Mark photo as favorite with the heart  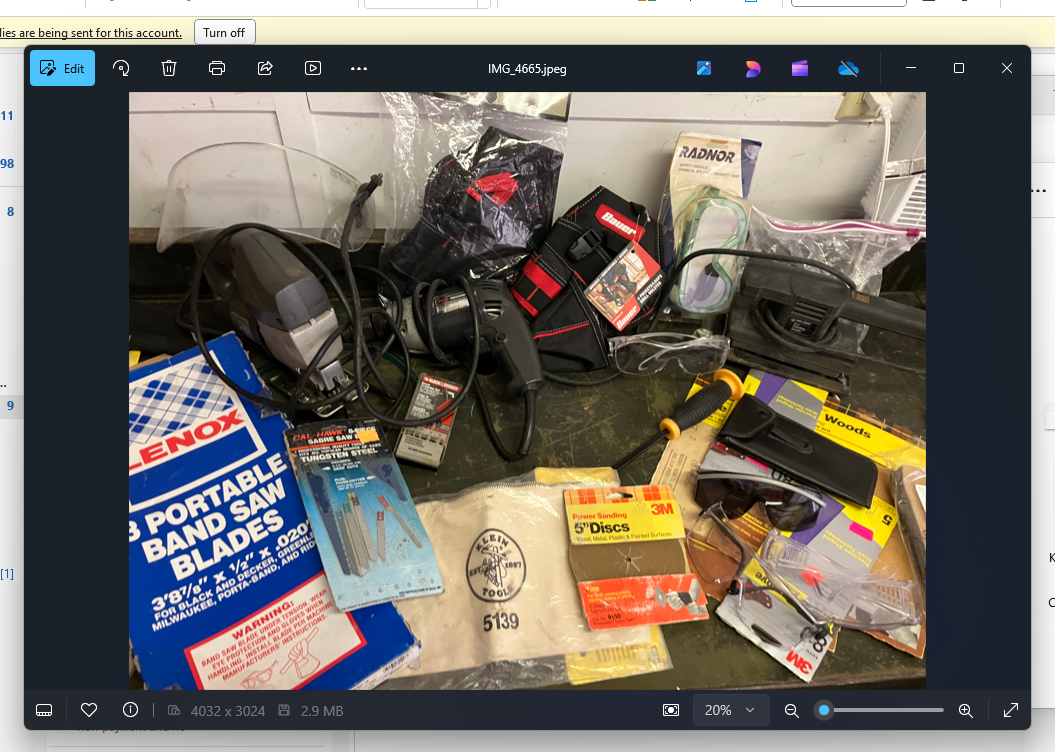89,710
